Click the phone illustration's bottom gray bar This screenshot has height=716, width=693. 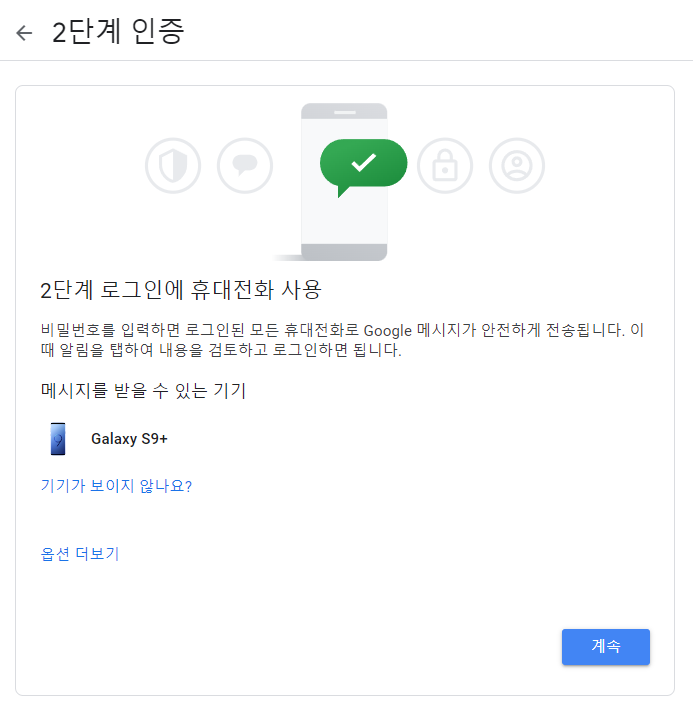tap(344, 252)
